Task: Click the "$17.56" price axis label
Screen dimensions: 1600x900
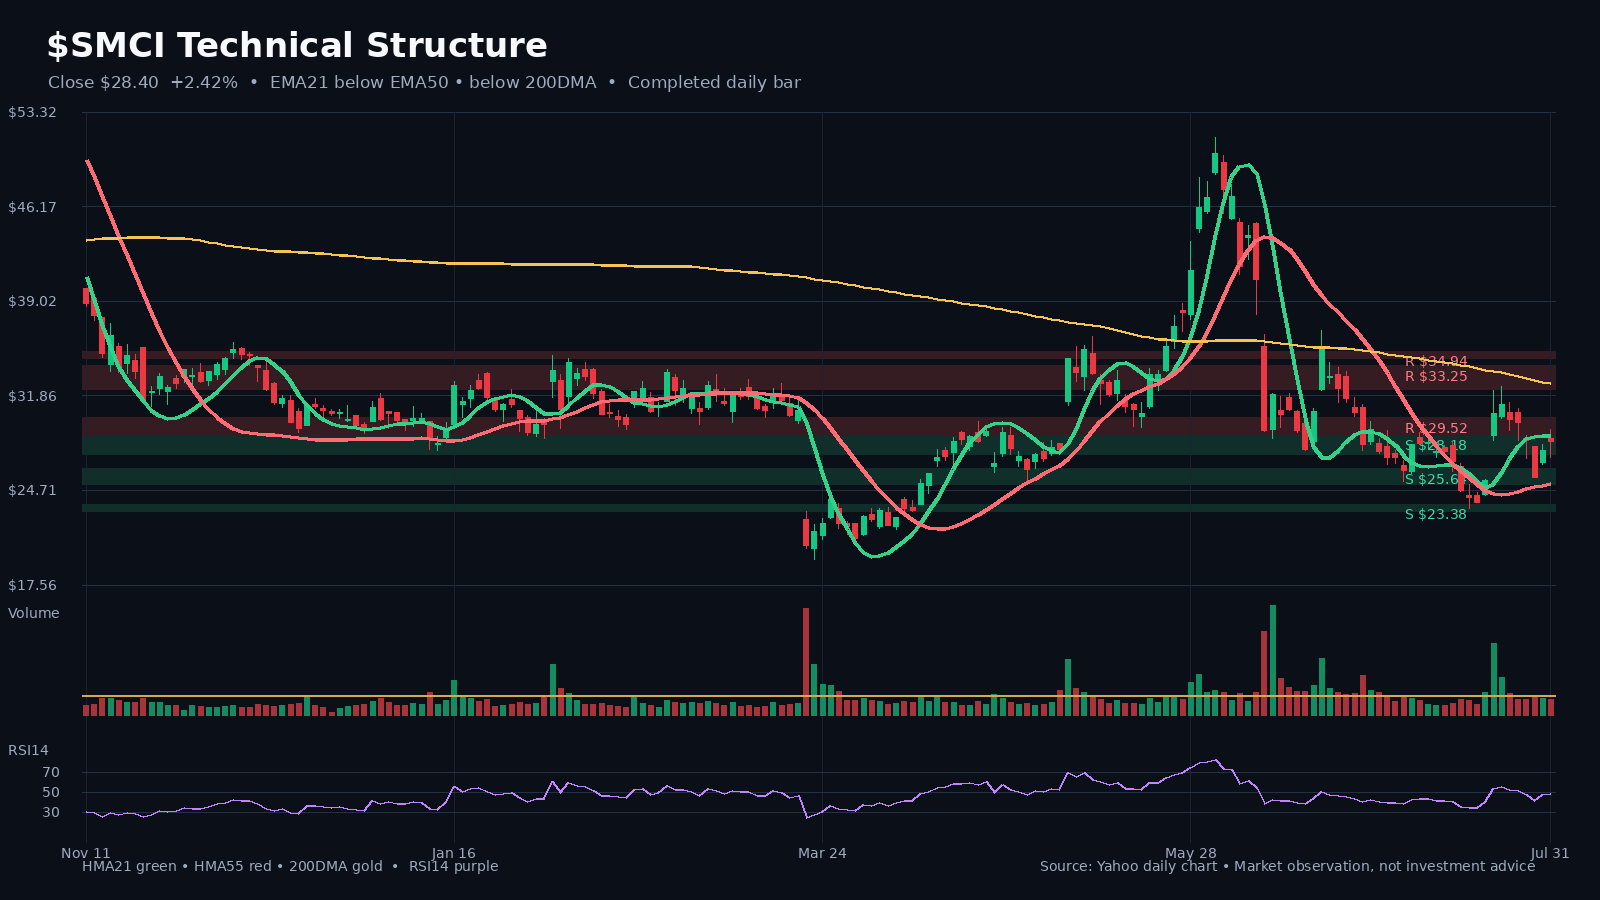Action: [x=32, y=585]
